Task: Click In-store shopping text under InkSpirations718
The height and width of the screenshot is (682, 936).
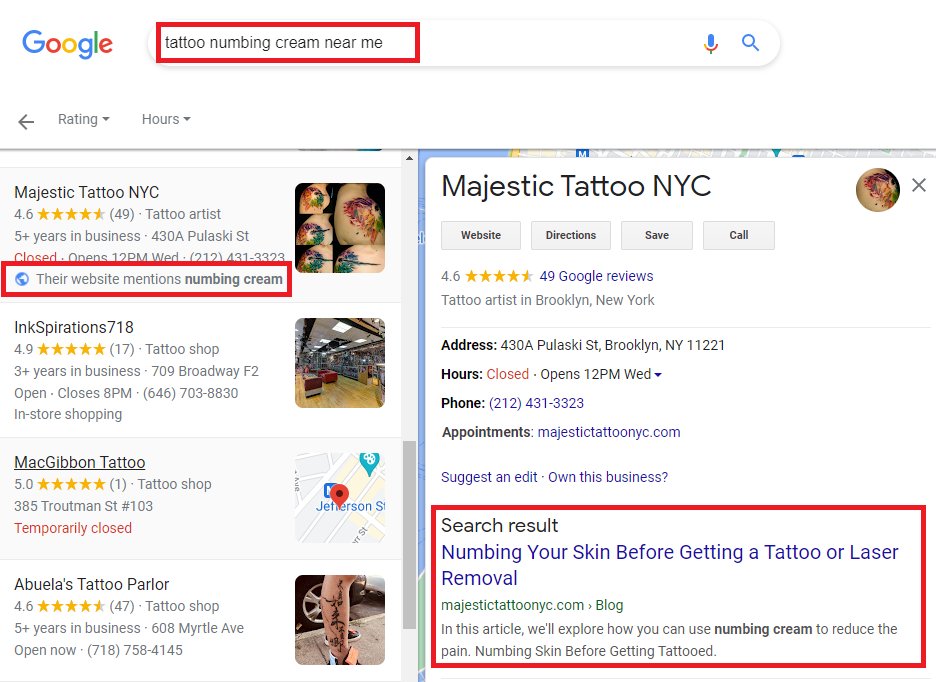Action: [68, 414]
